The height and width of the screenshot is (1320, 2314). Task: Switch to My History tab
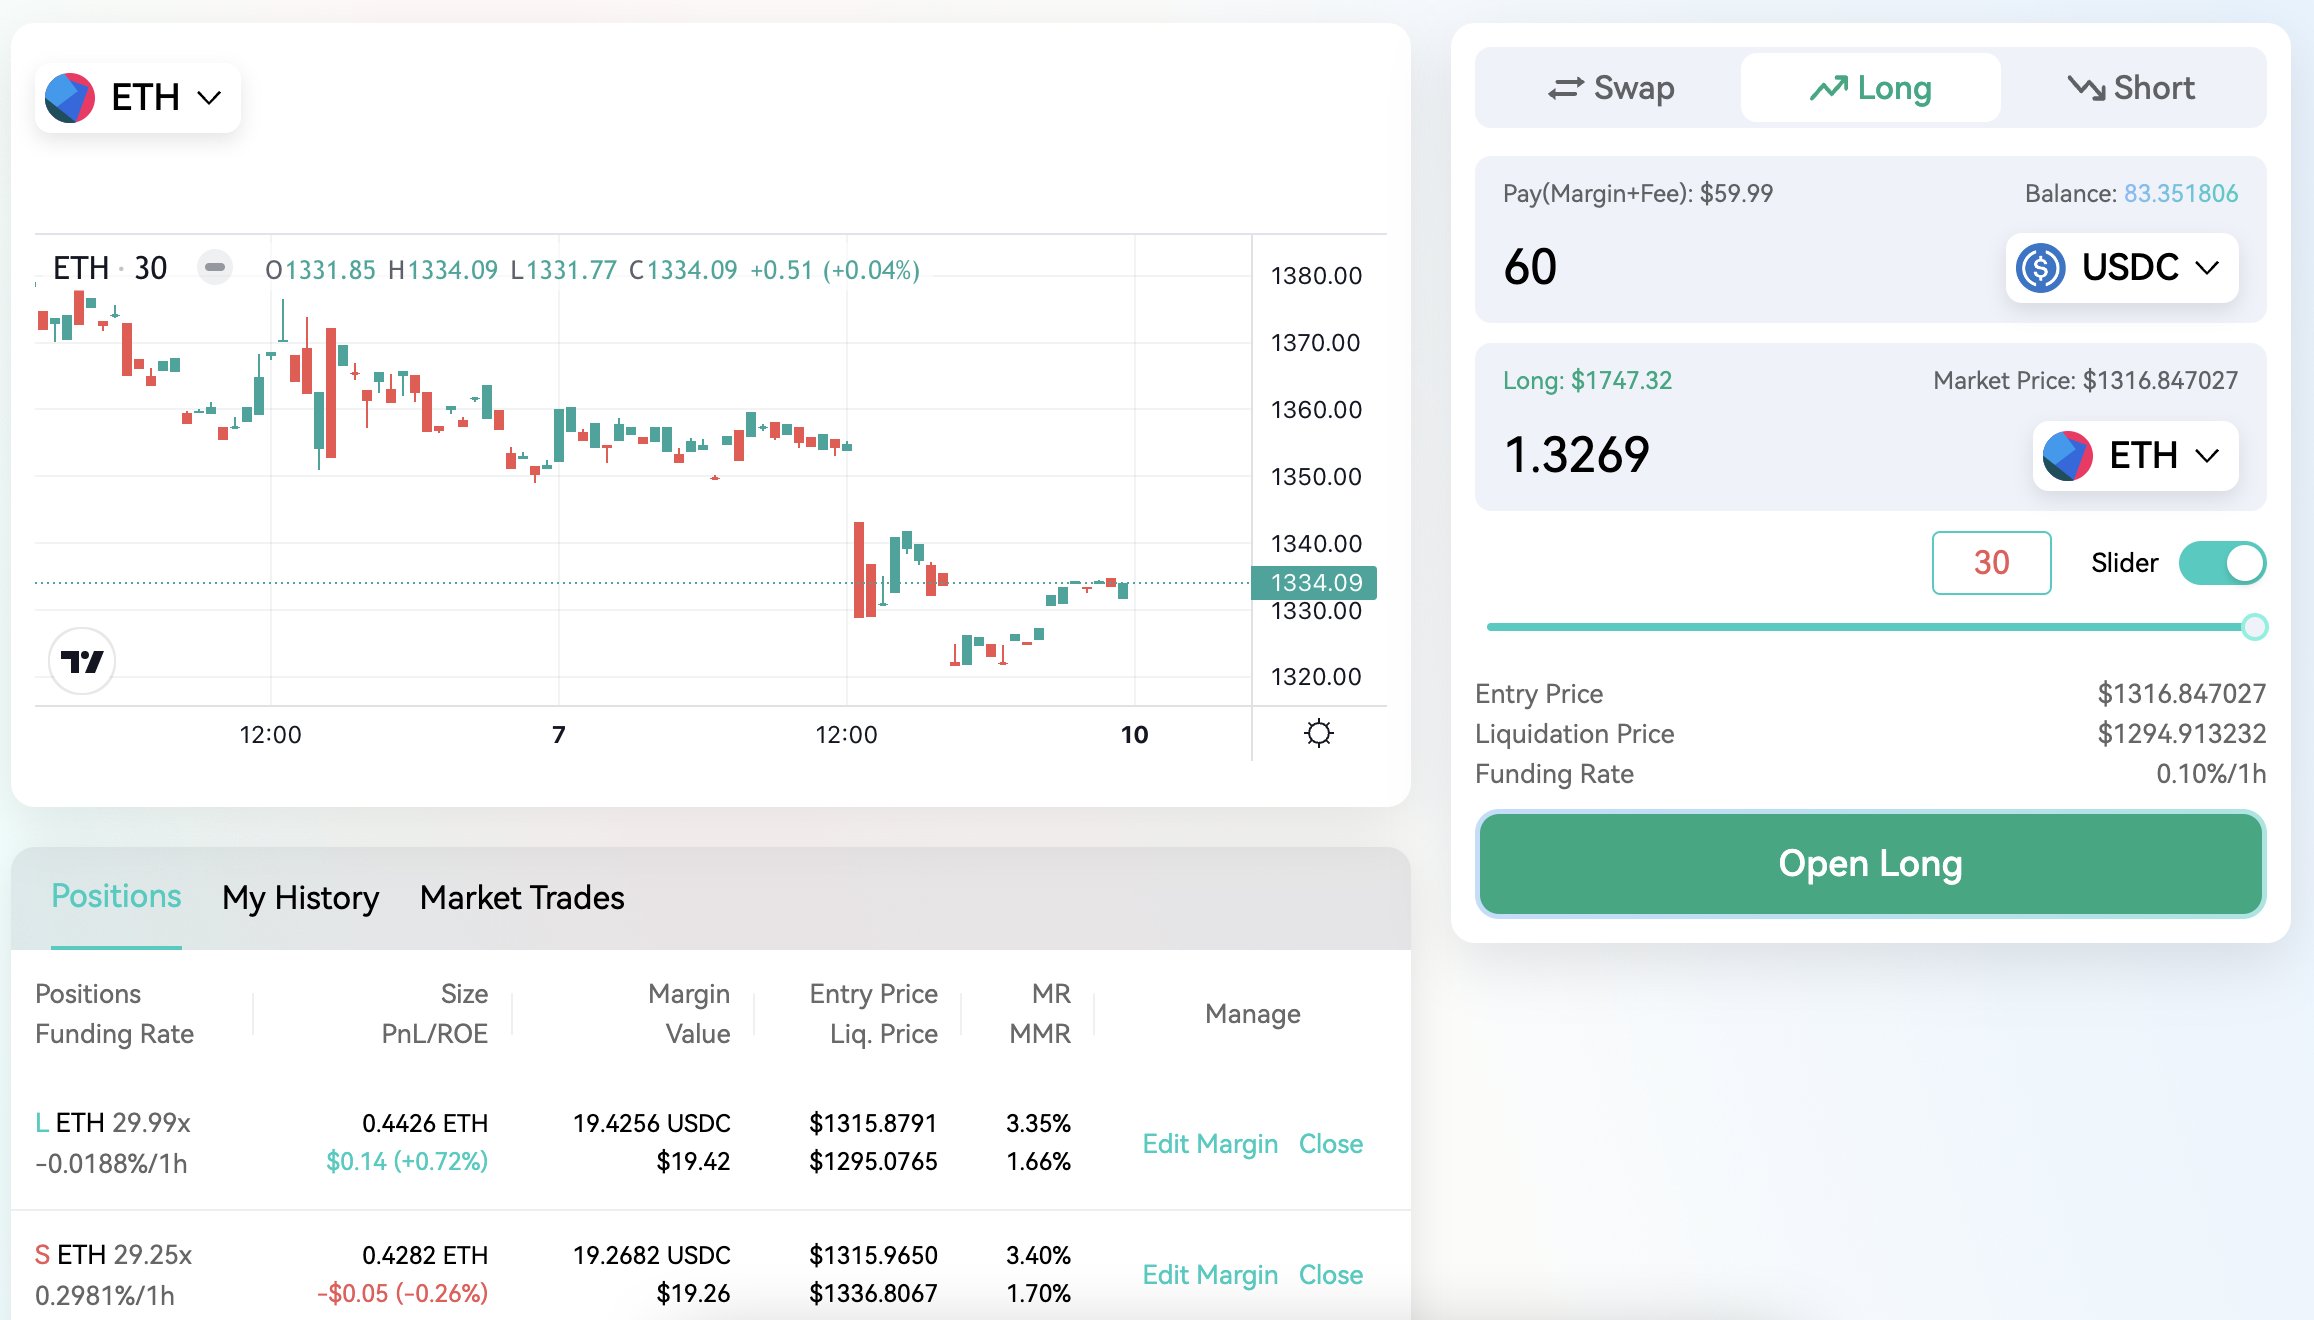click(x=300, y=898)
